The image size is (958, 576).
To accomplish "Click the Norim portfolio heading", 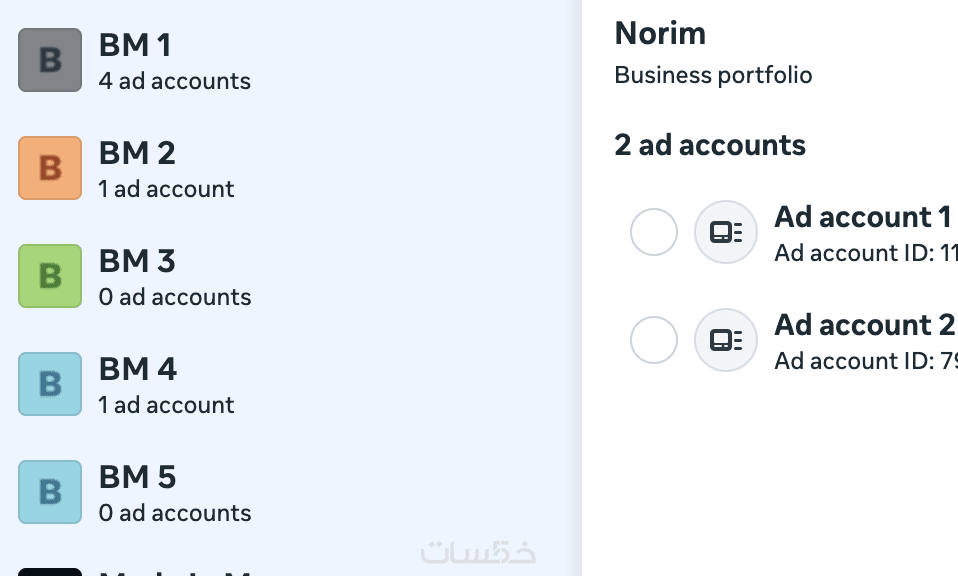I will (660, 33).
